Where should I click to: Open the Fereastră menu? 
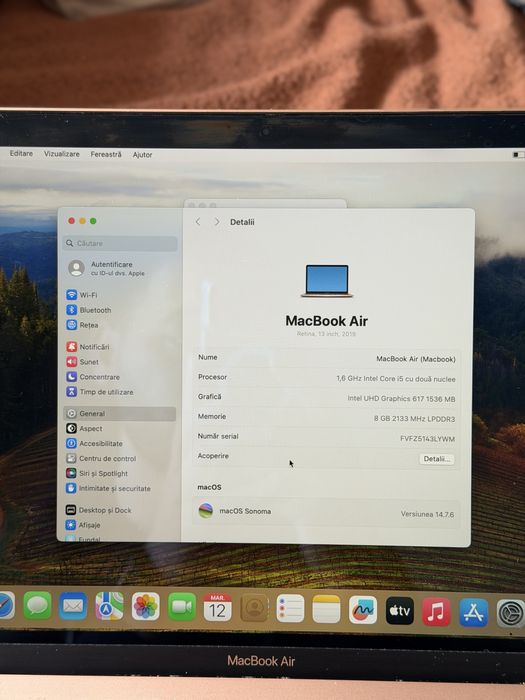click(x=106, y=154)
